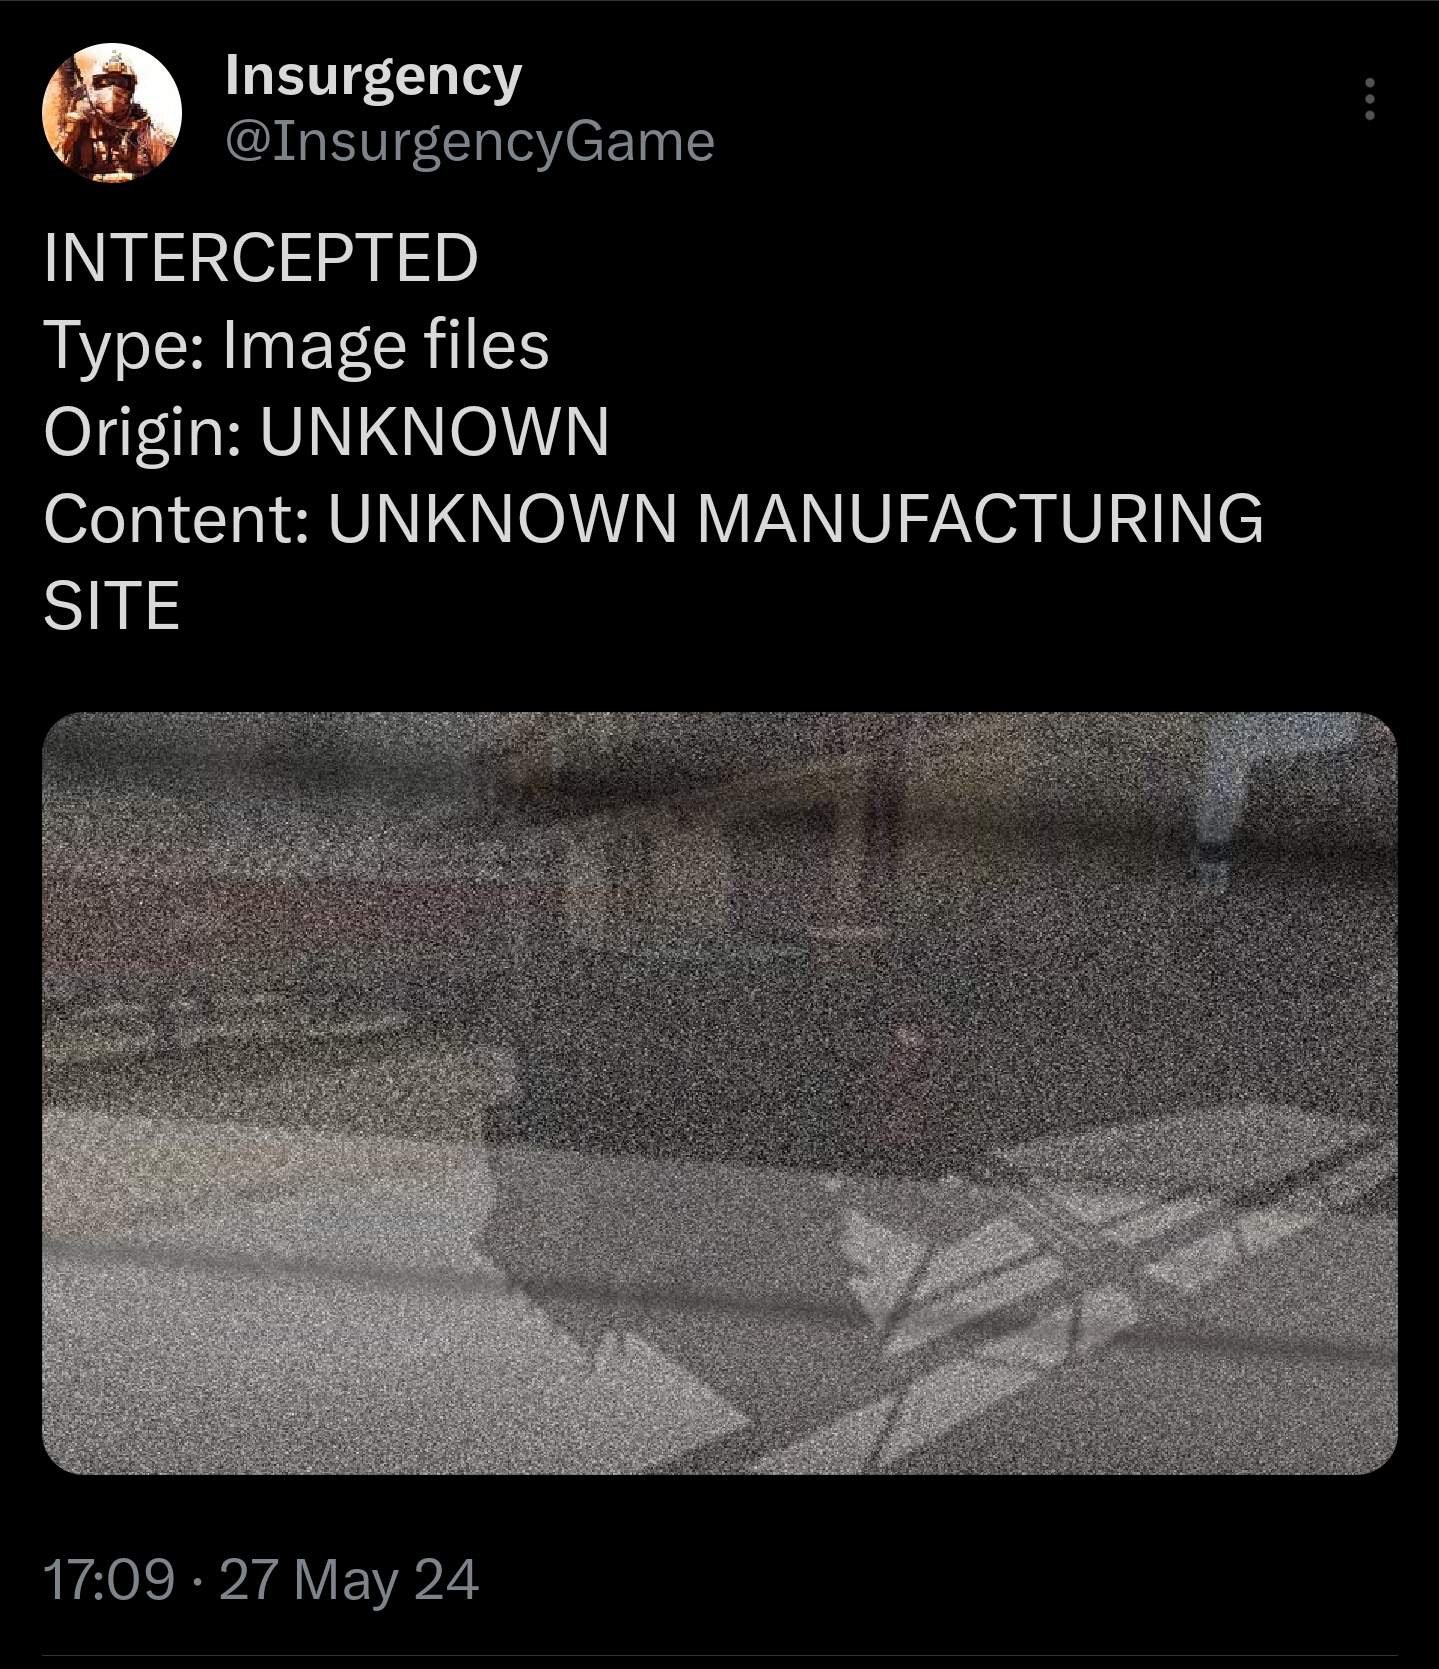Click the 27 May 24 post date
Screen dimensions: 1439x1669
(348, 1581)
